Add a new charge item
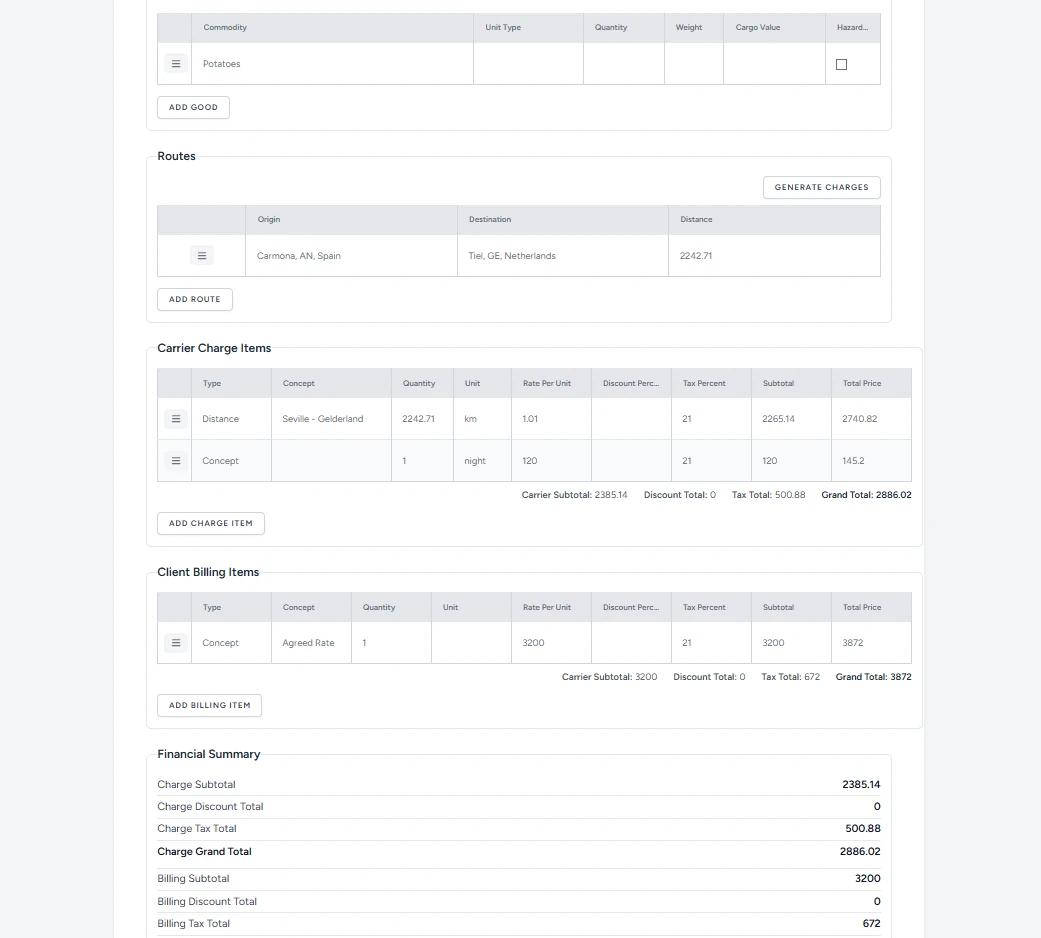 coord(211,523)
